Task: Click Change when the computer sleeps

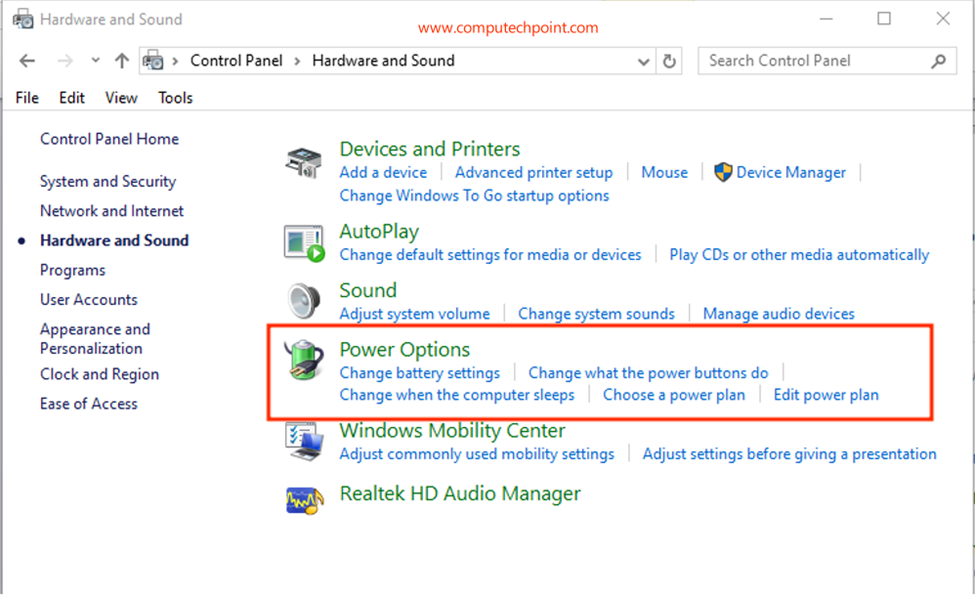Action: coord(456,395)
